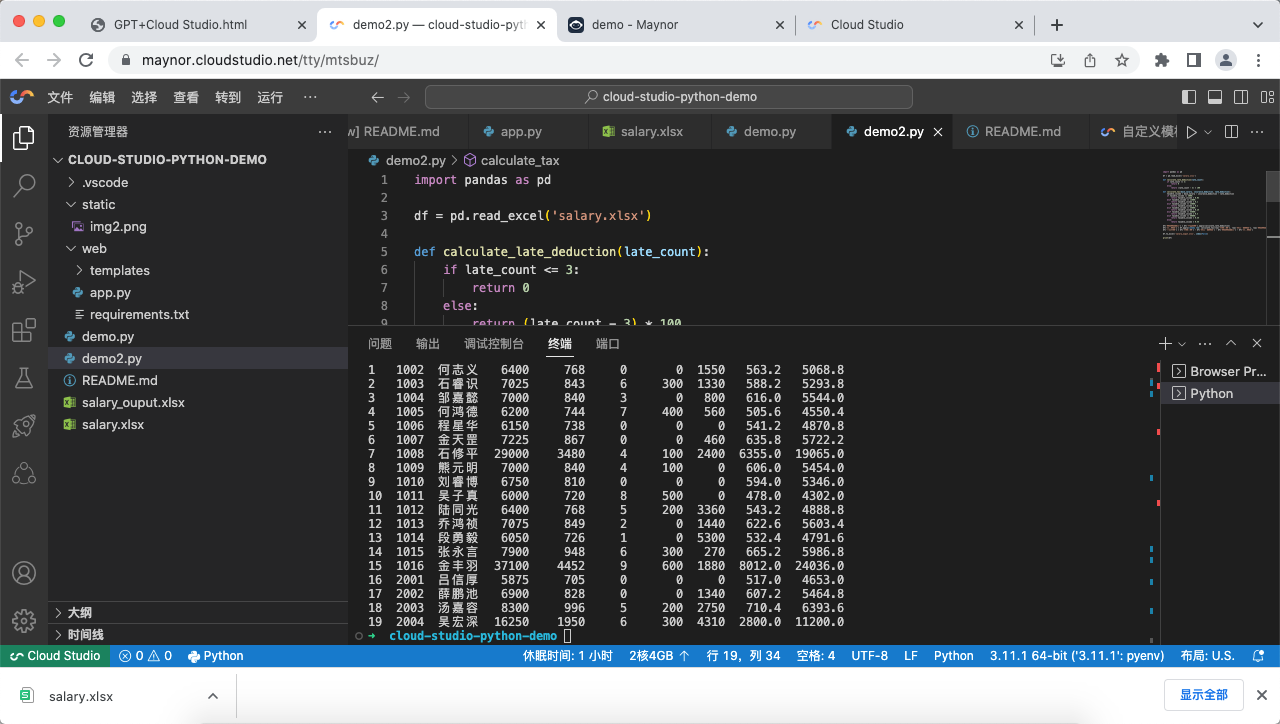The image size is (1280, 724).
Task: Click the Cloud Studio logo at menu bar
Action: coord(22,97)
